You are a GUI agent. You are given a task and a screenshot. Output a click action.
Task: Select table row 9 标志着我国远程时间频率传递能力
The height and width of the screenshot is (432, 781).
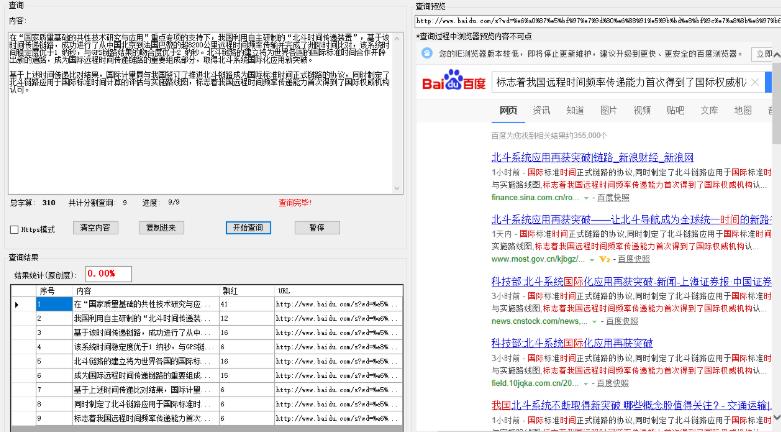pos(207,419)
